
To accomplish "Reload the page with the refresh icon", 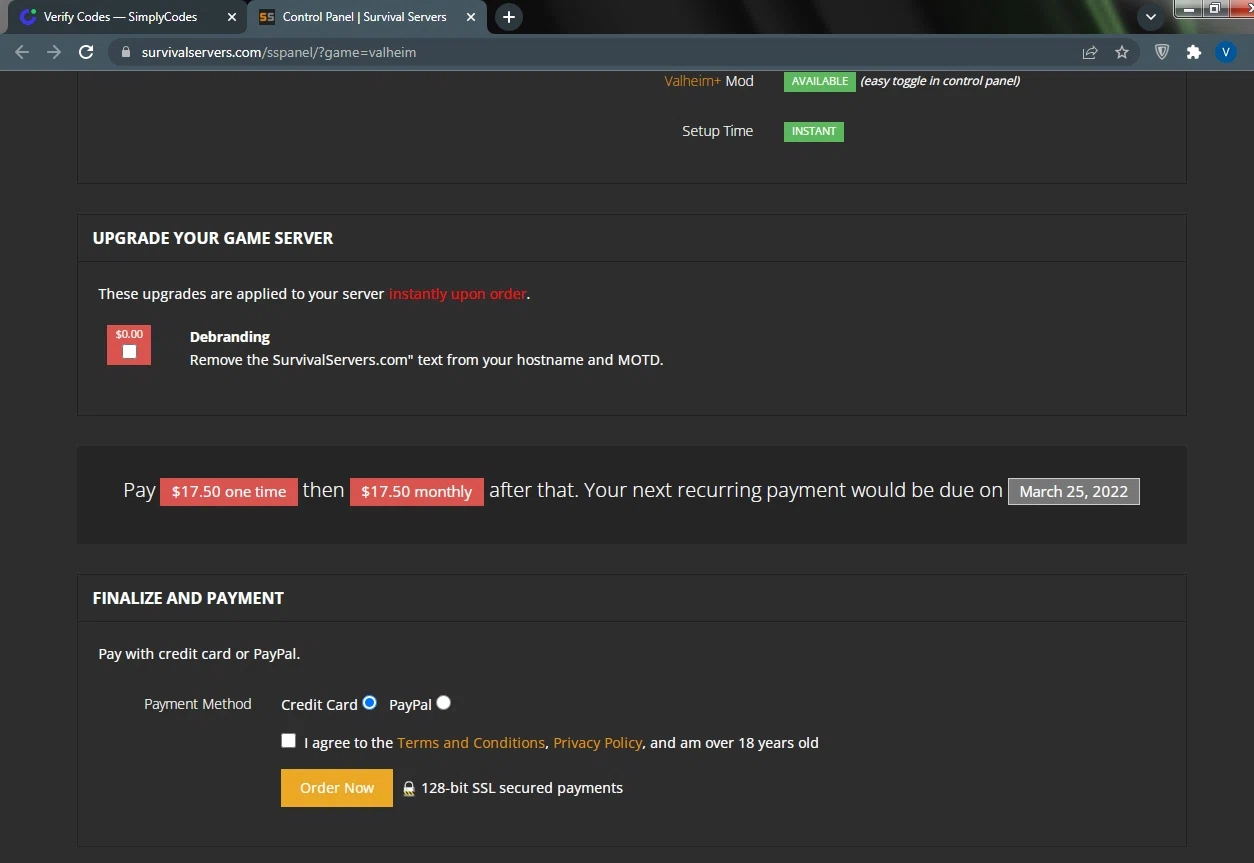I will pyautogui.click(x=86, y=52).
